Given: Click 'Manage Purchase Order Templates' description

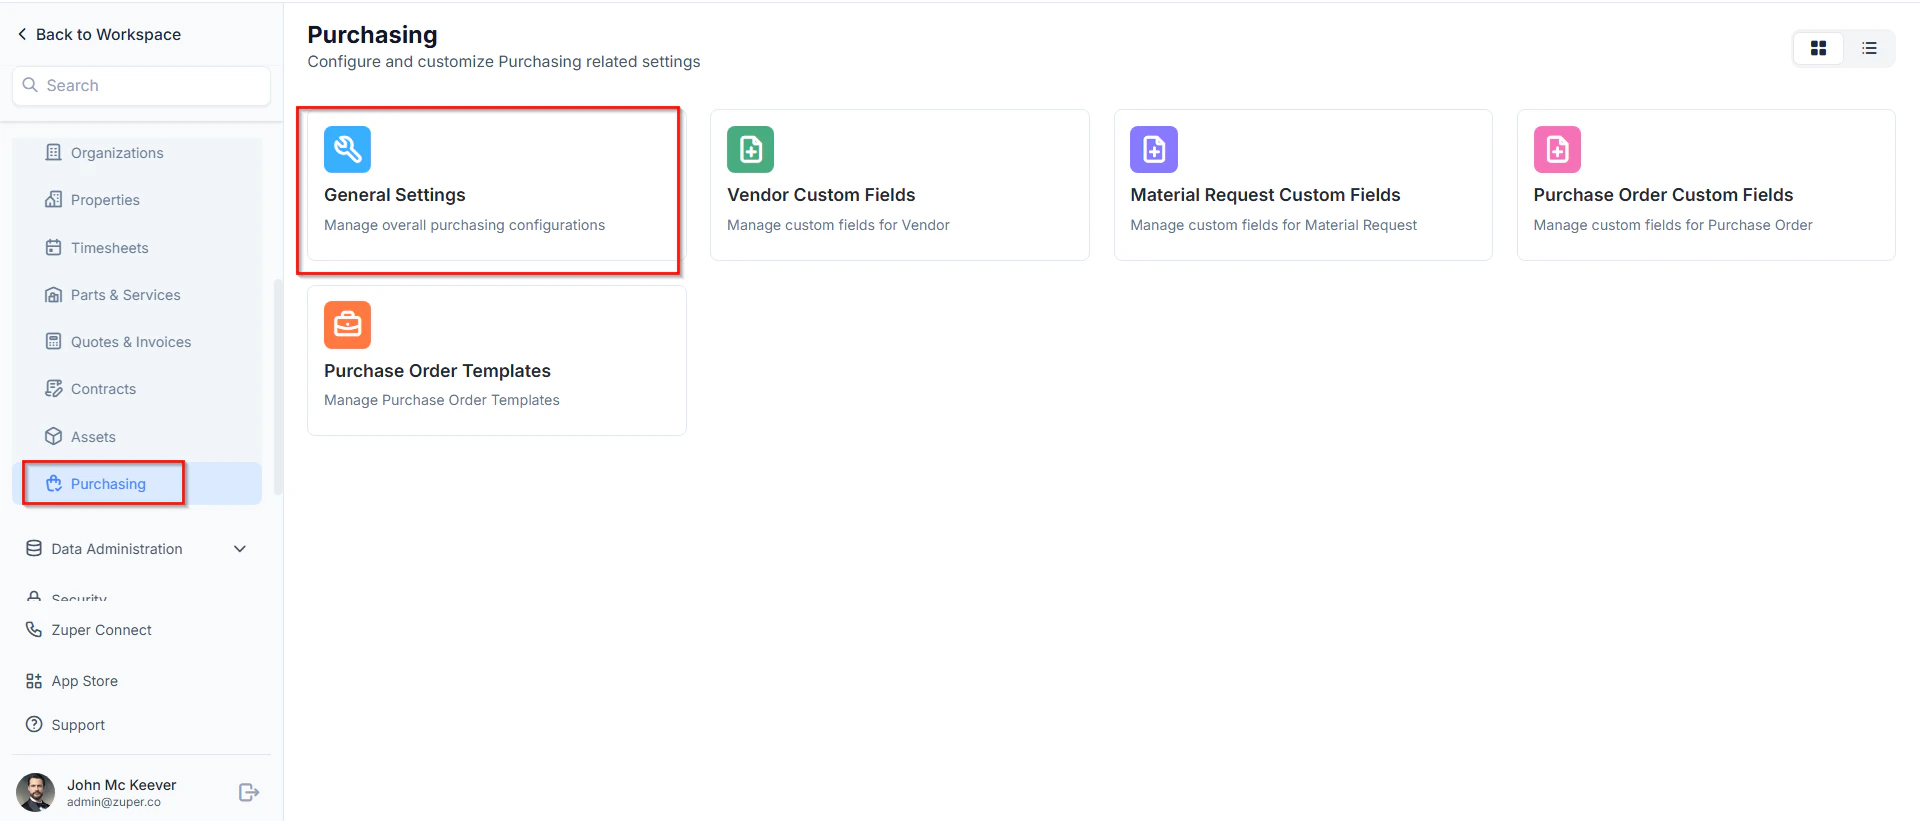Looking at the screenshot, I should tap(441, 400).
